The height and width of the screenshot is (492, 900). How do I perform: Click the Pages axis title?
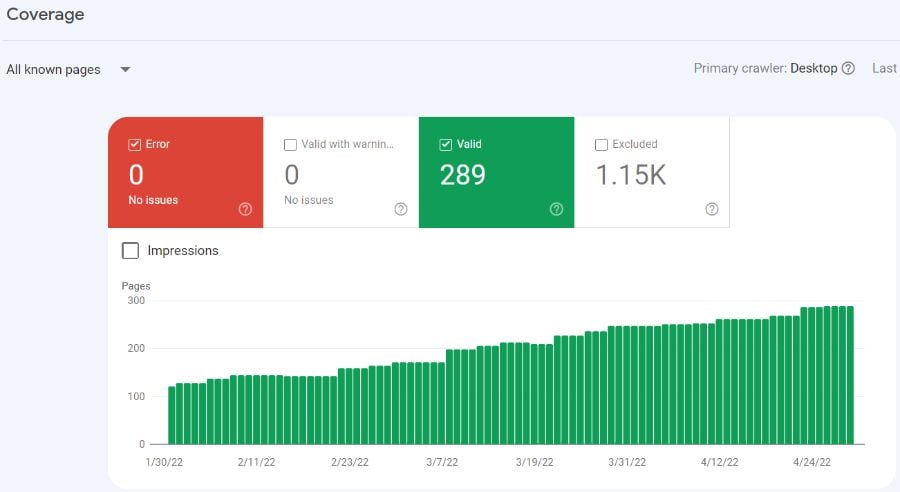pyautogui.click(x=136, y=286)
